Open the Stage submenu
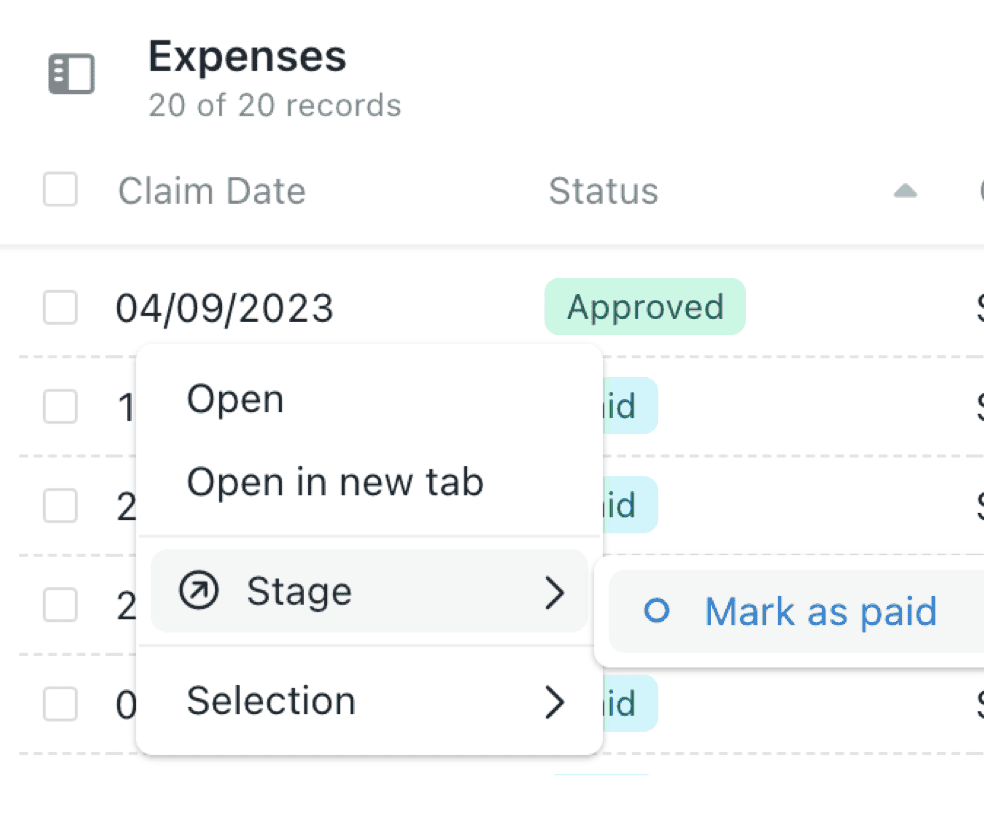The image size is (984, 832). (298, 591)
